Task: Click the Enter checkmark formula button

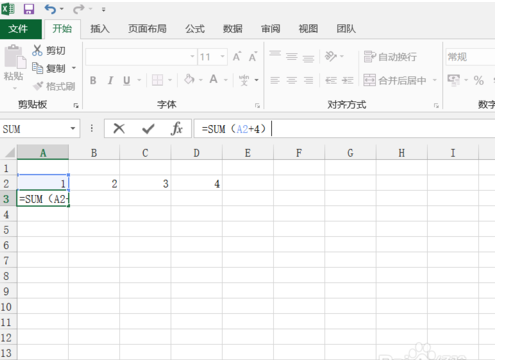Action: 148,128
